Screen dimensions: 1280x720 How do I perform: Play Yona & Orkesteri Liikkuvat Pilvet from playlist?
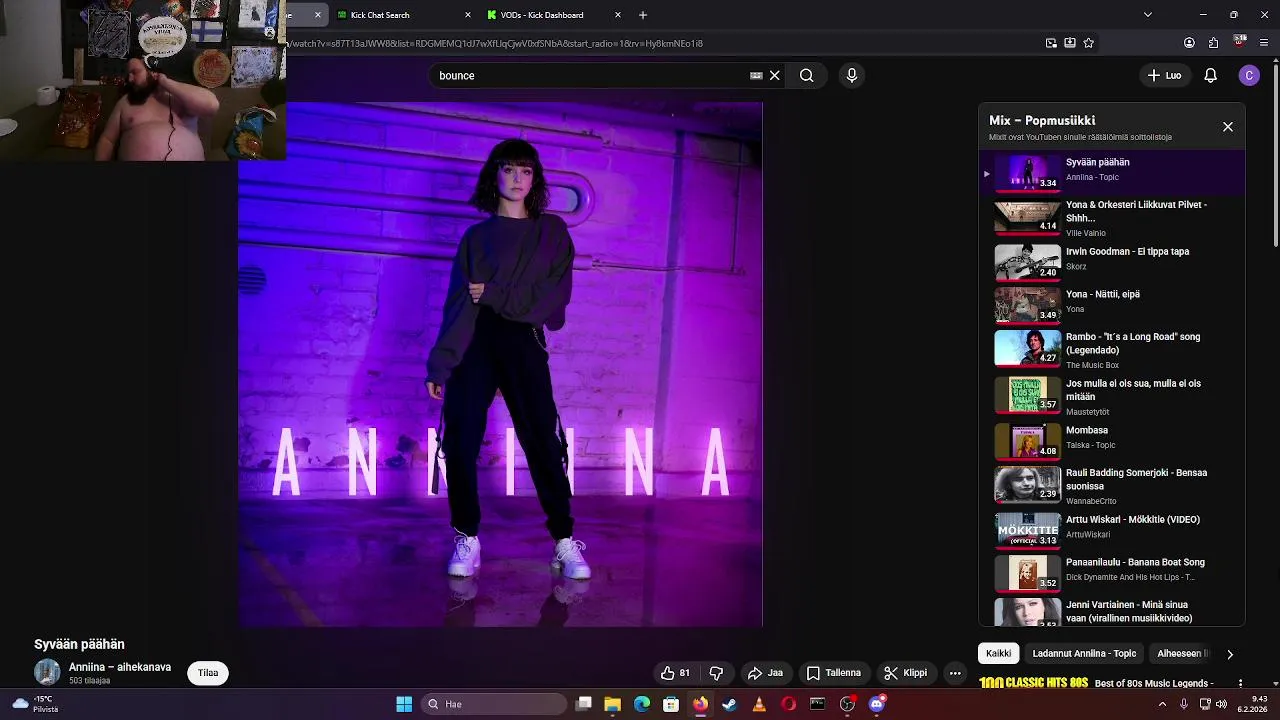pos(1112,218)
